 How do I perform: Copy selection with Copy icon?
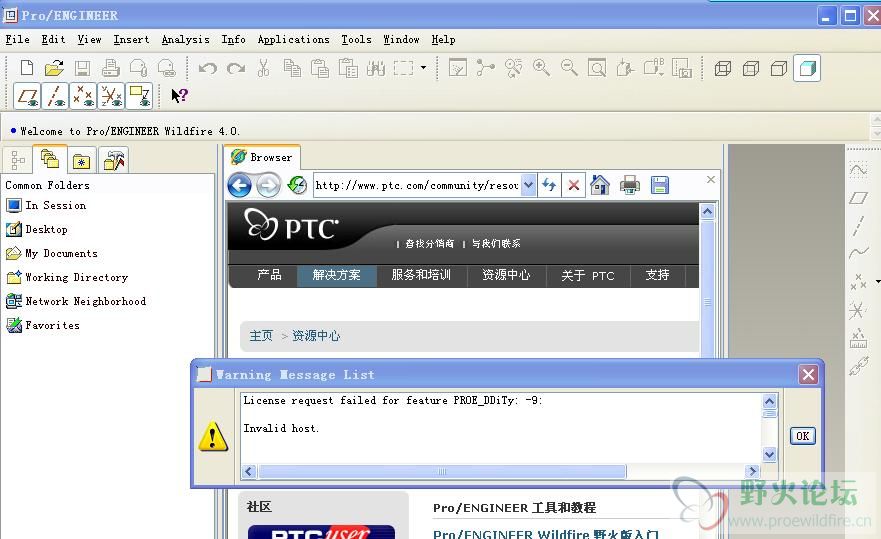[x=292, y=68]
